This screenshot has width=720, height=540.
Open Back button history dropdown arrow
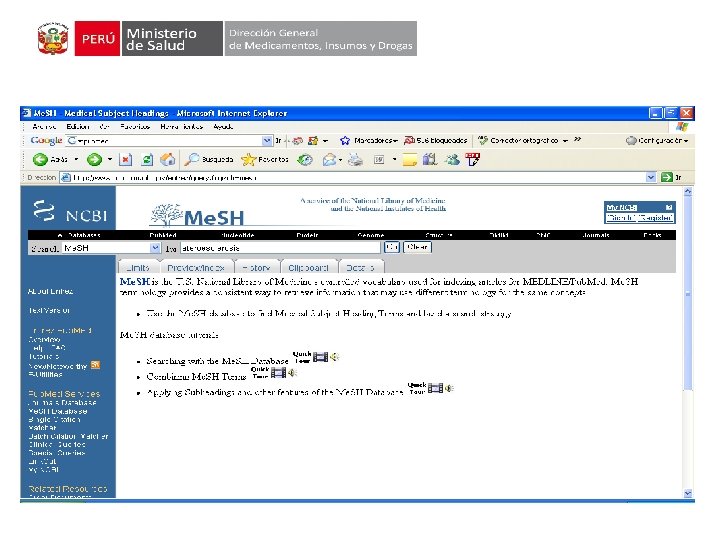[x=76, y=159]
